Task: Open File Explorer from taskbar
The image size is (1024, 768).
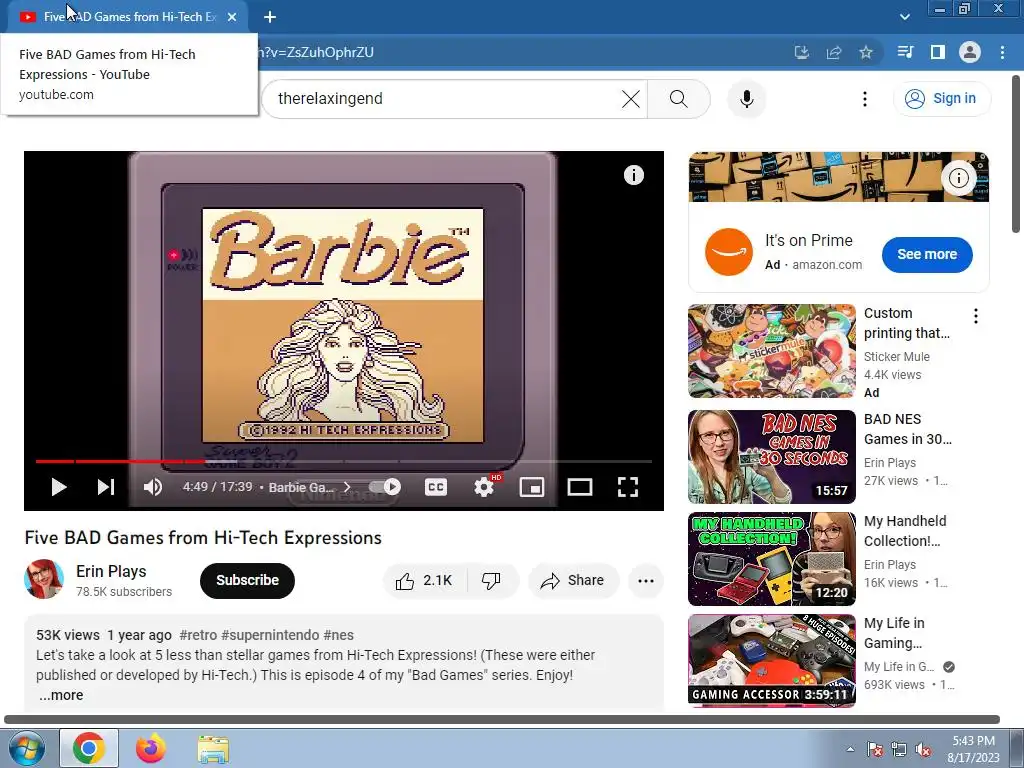Action: point(213,749)
